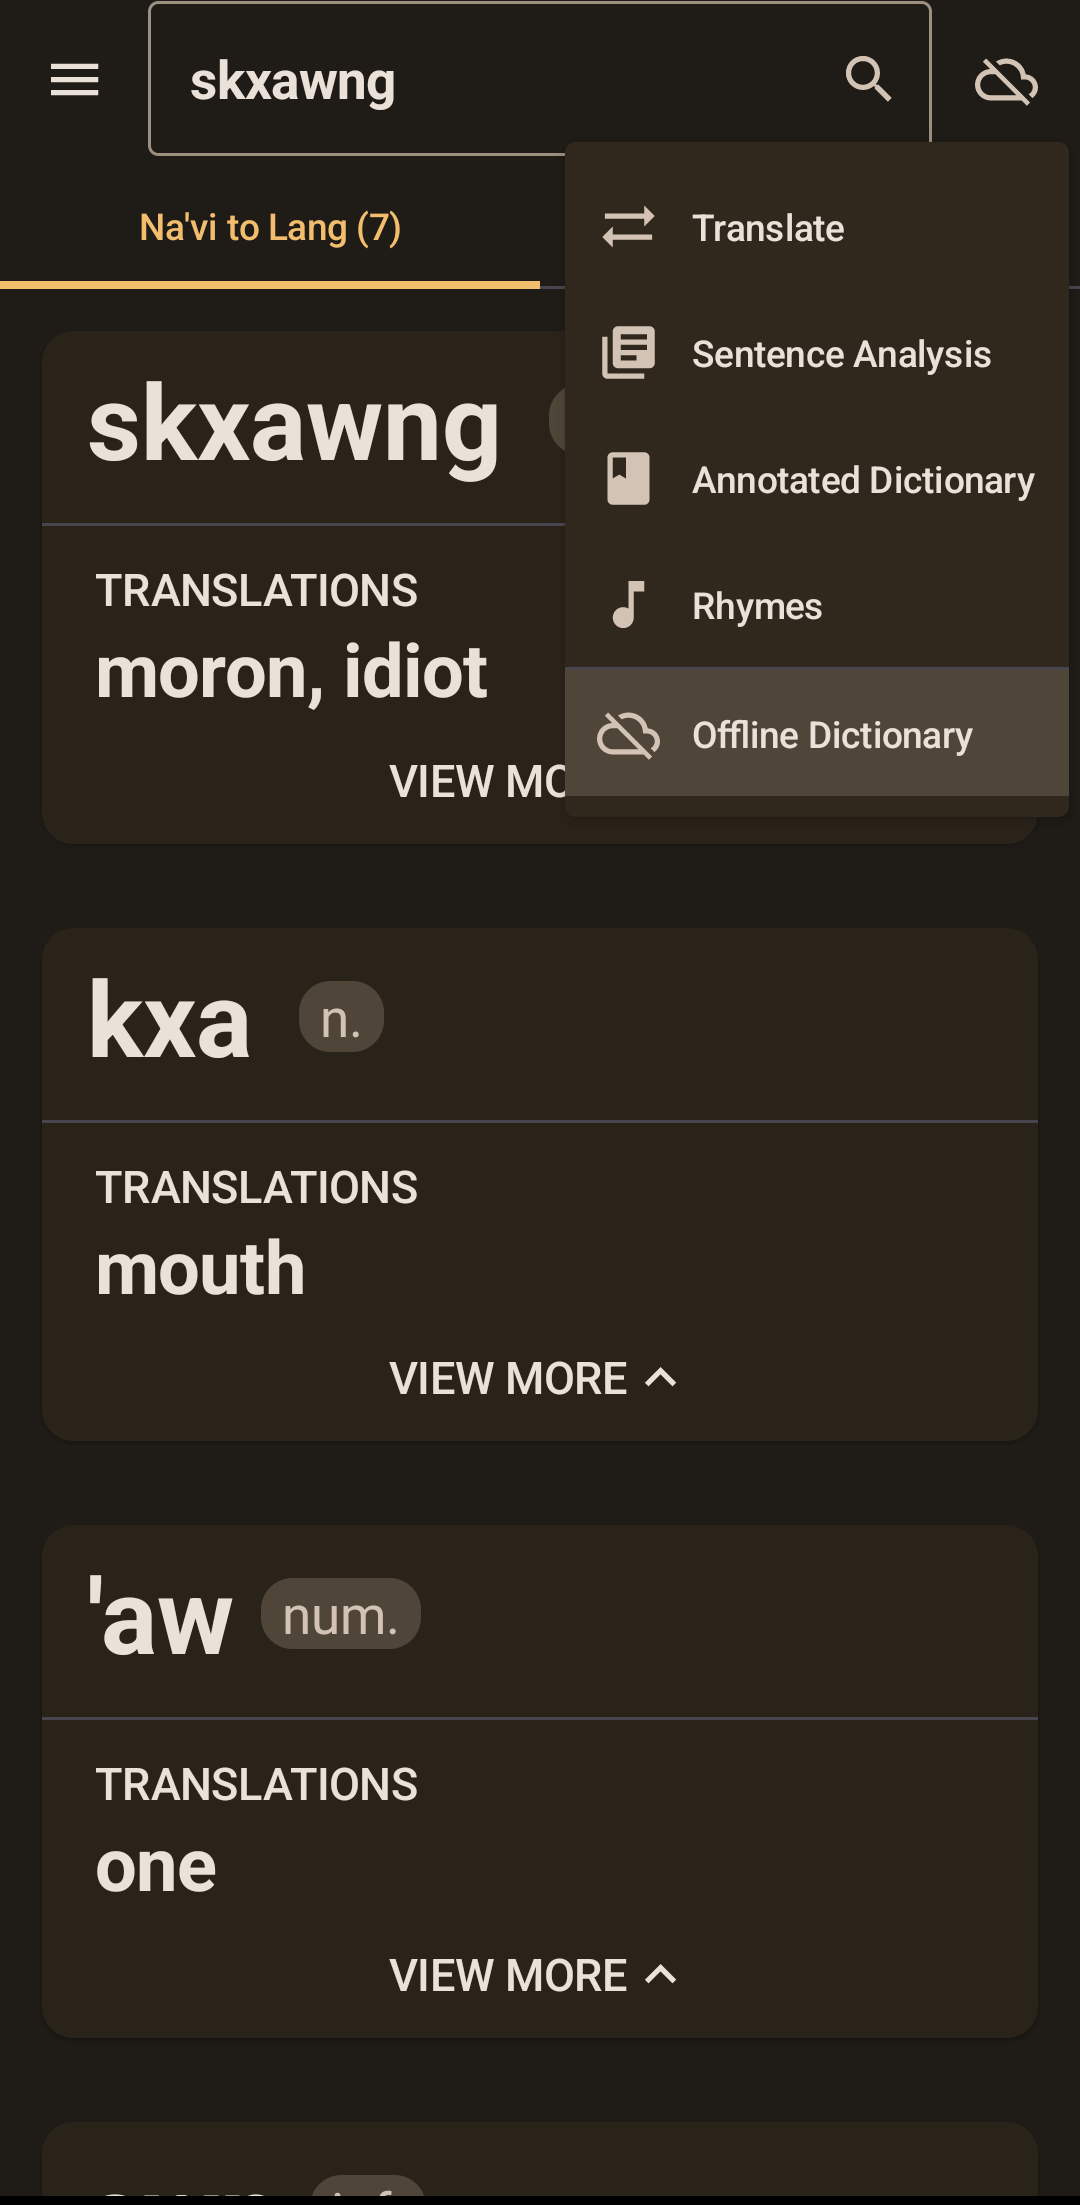
Task: Tap the num. badge on the 'aw entry
Action: tap(341, 1612)
